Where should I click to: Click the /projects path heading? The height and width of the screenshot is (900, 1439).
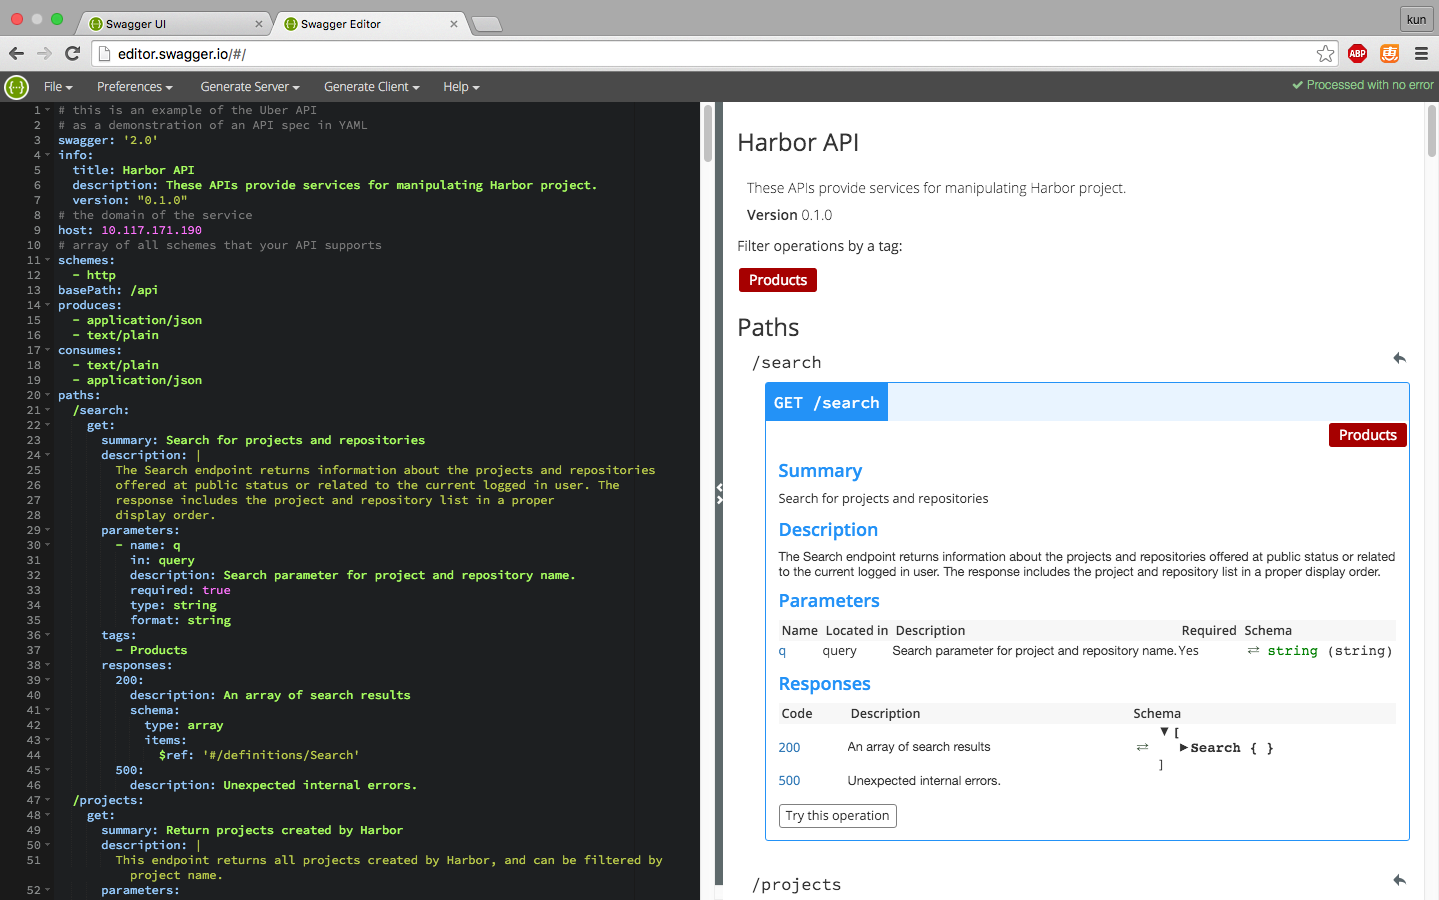click(x=797, y=884)
